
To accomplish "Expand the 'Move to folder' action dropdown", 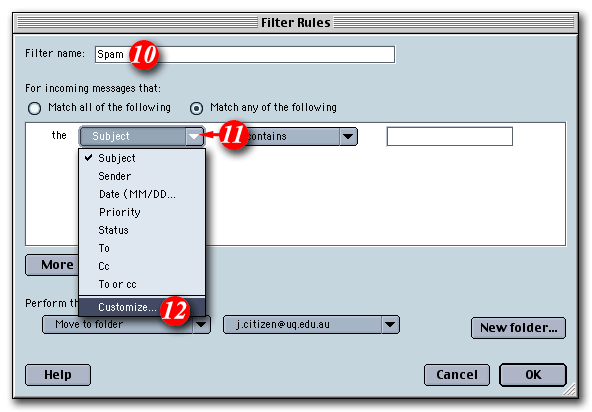I will (201, 324).
